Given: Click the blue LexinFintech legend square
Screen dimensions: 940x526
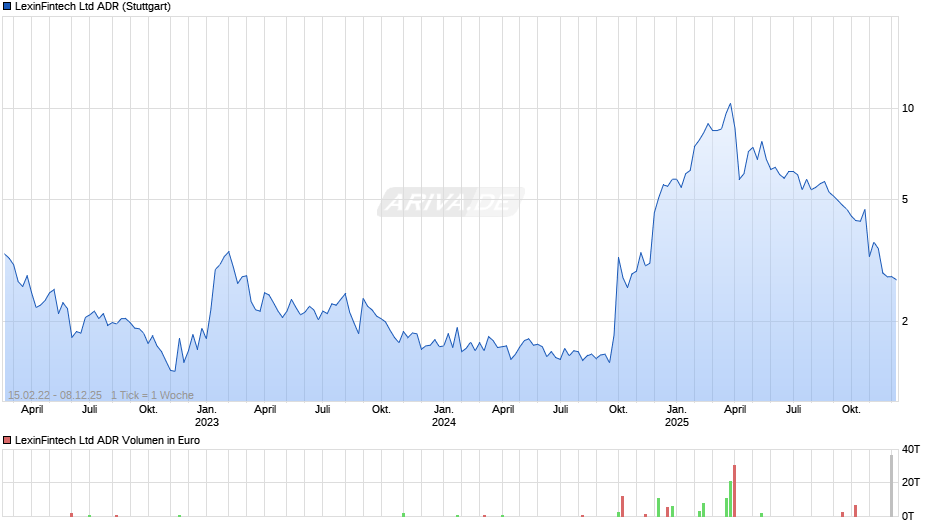Looking at the screenshot, I should pyautogui.click(x=7, y=7).
